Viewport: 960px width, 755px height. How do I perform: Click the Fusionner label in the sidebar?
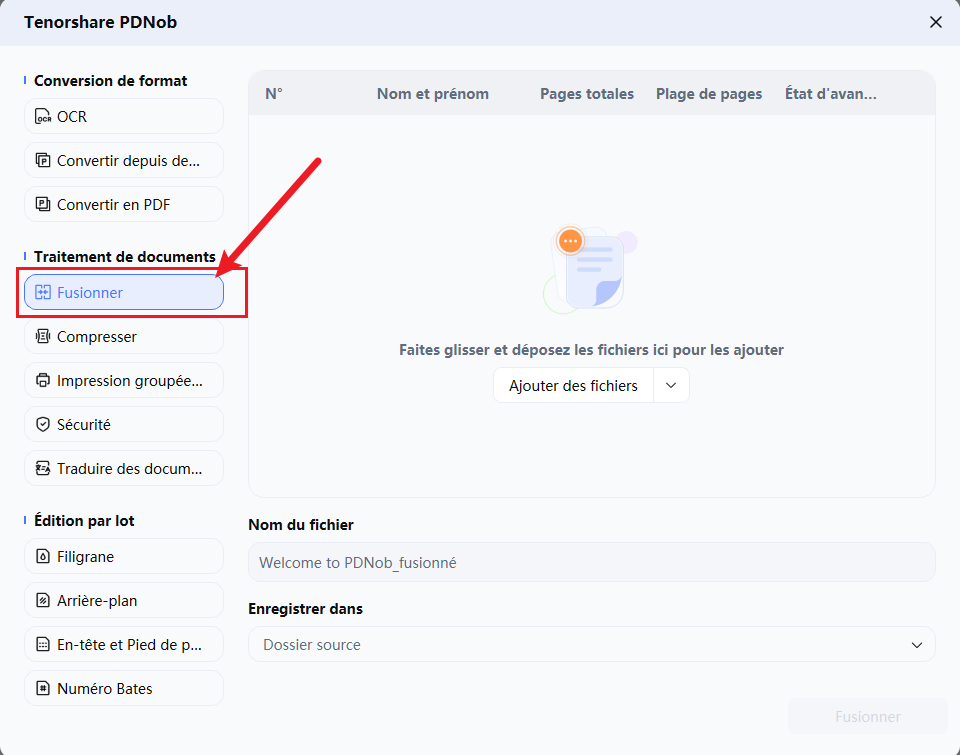coord(90,293)
